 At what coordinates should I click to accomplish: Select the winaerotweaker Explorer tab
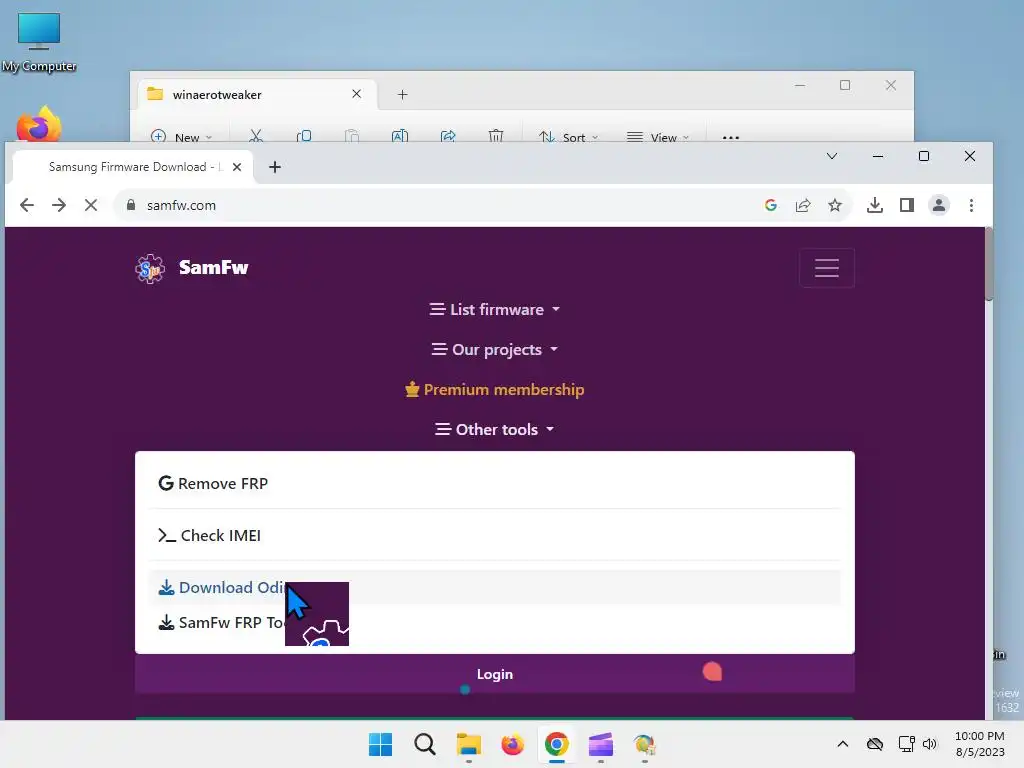click(255, 95)
